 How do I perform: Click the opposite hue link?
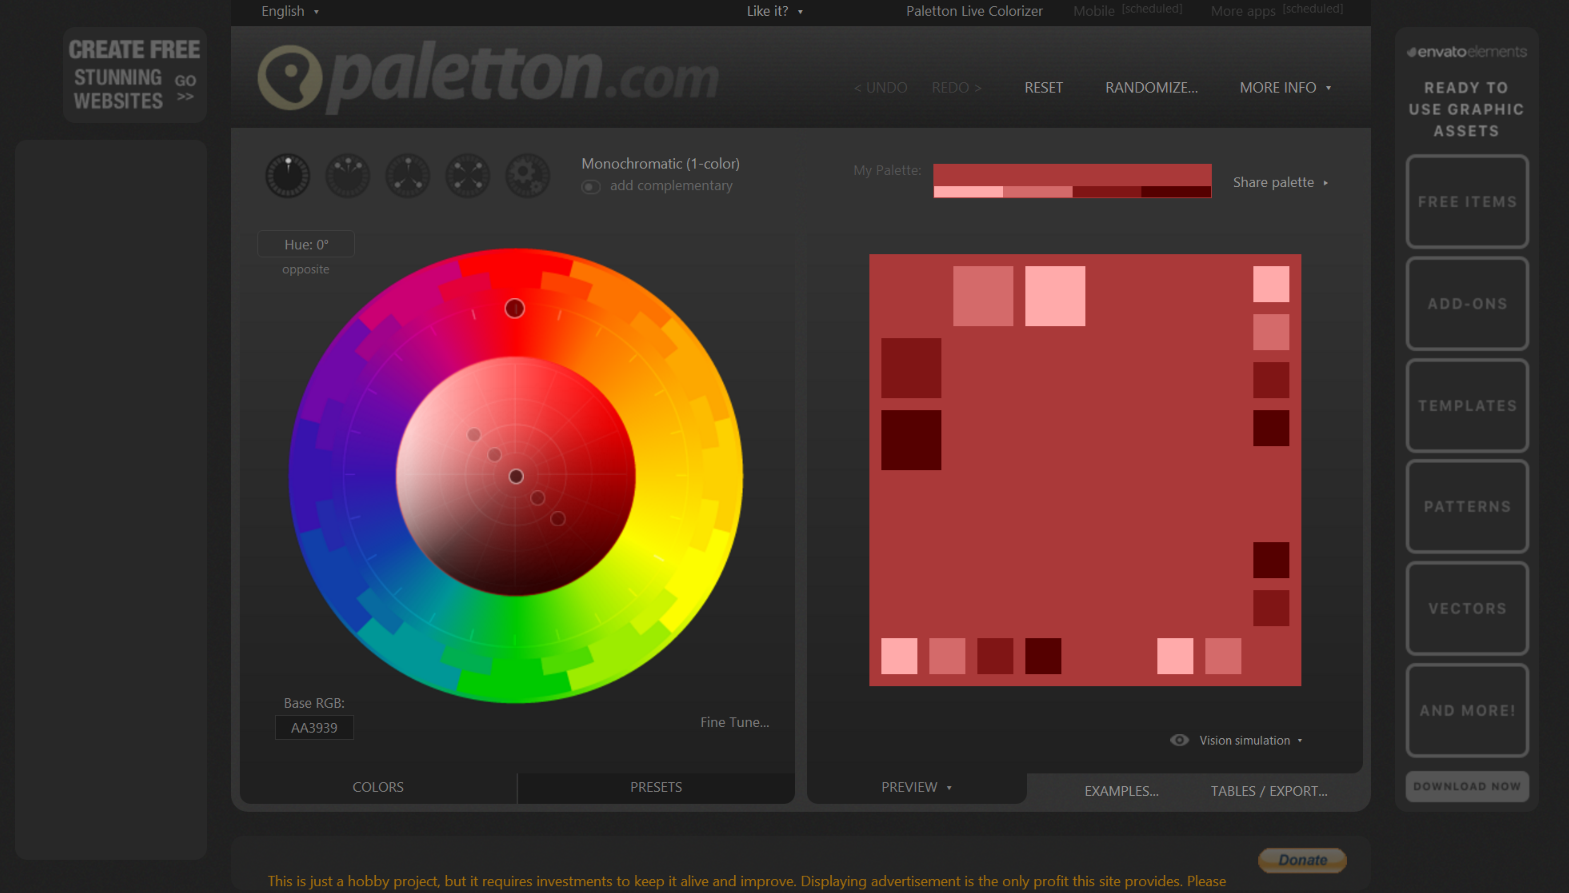pyautogui.click(x=305, y=270)
